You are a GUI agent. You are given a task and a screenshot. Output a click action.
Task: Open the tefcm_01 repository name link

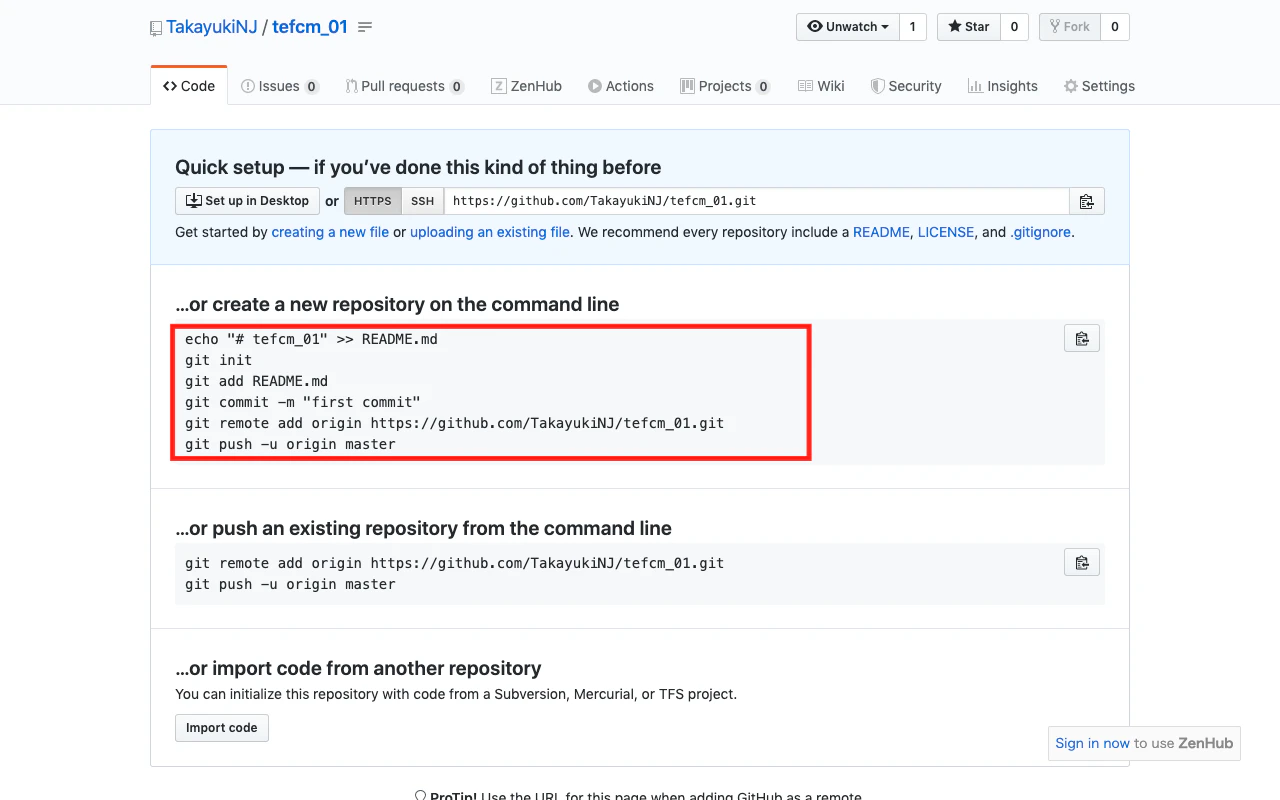[x=310, y=27]
